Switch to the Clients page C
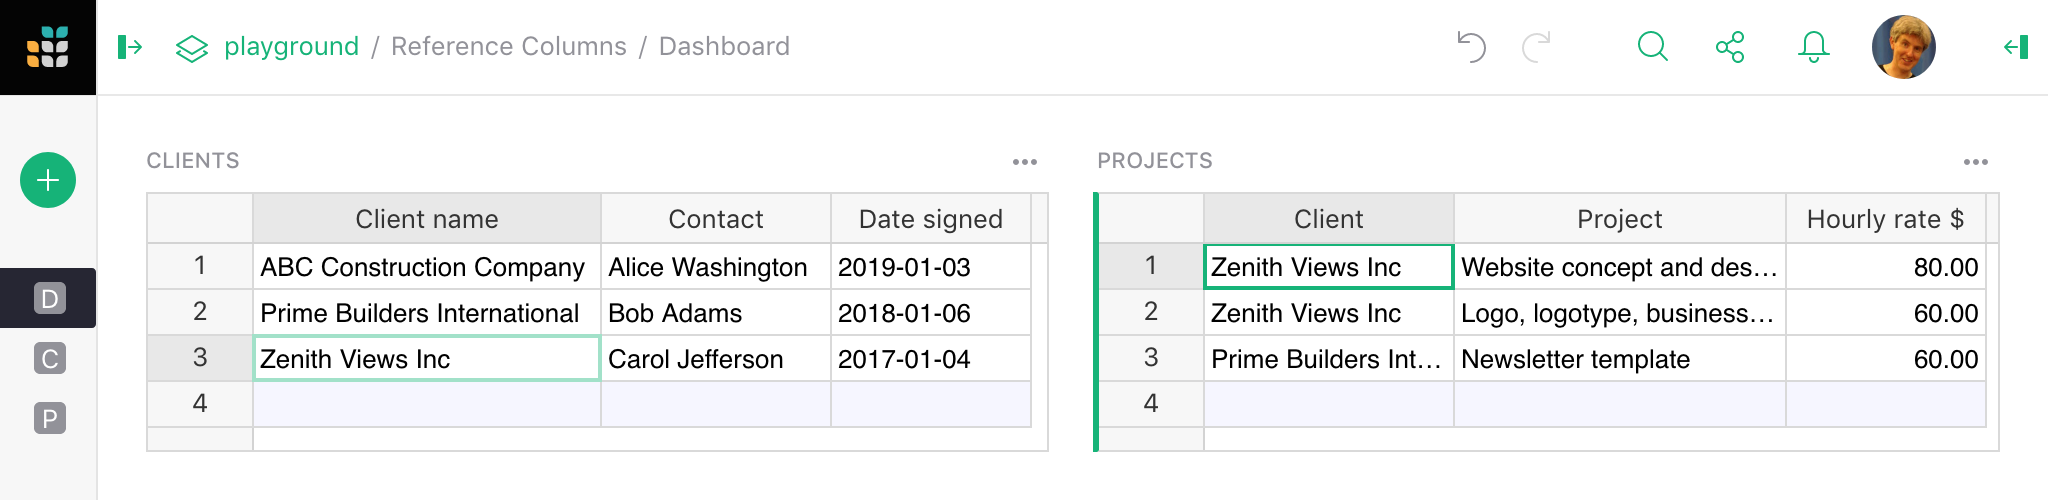 click(x=49, y=358)
